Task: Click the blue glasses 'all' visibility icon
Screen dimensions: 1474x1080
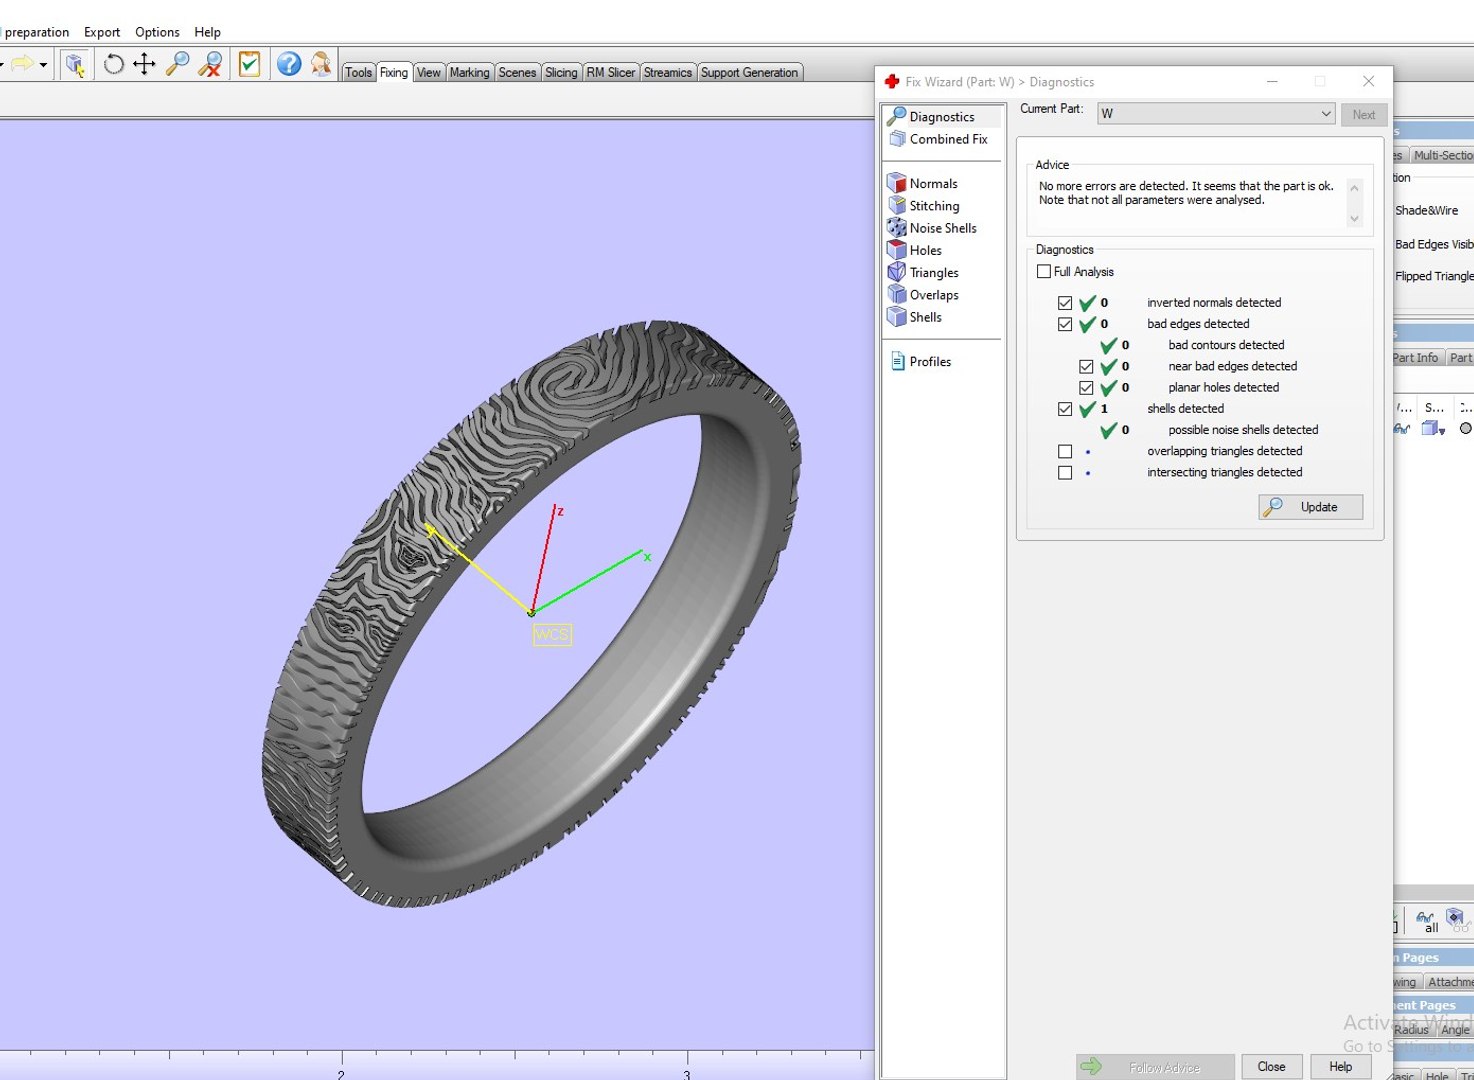Action: tap(1427, 921)
